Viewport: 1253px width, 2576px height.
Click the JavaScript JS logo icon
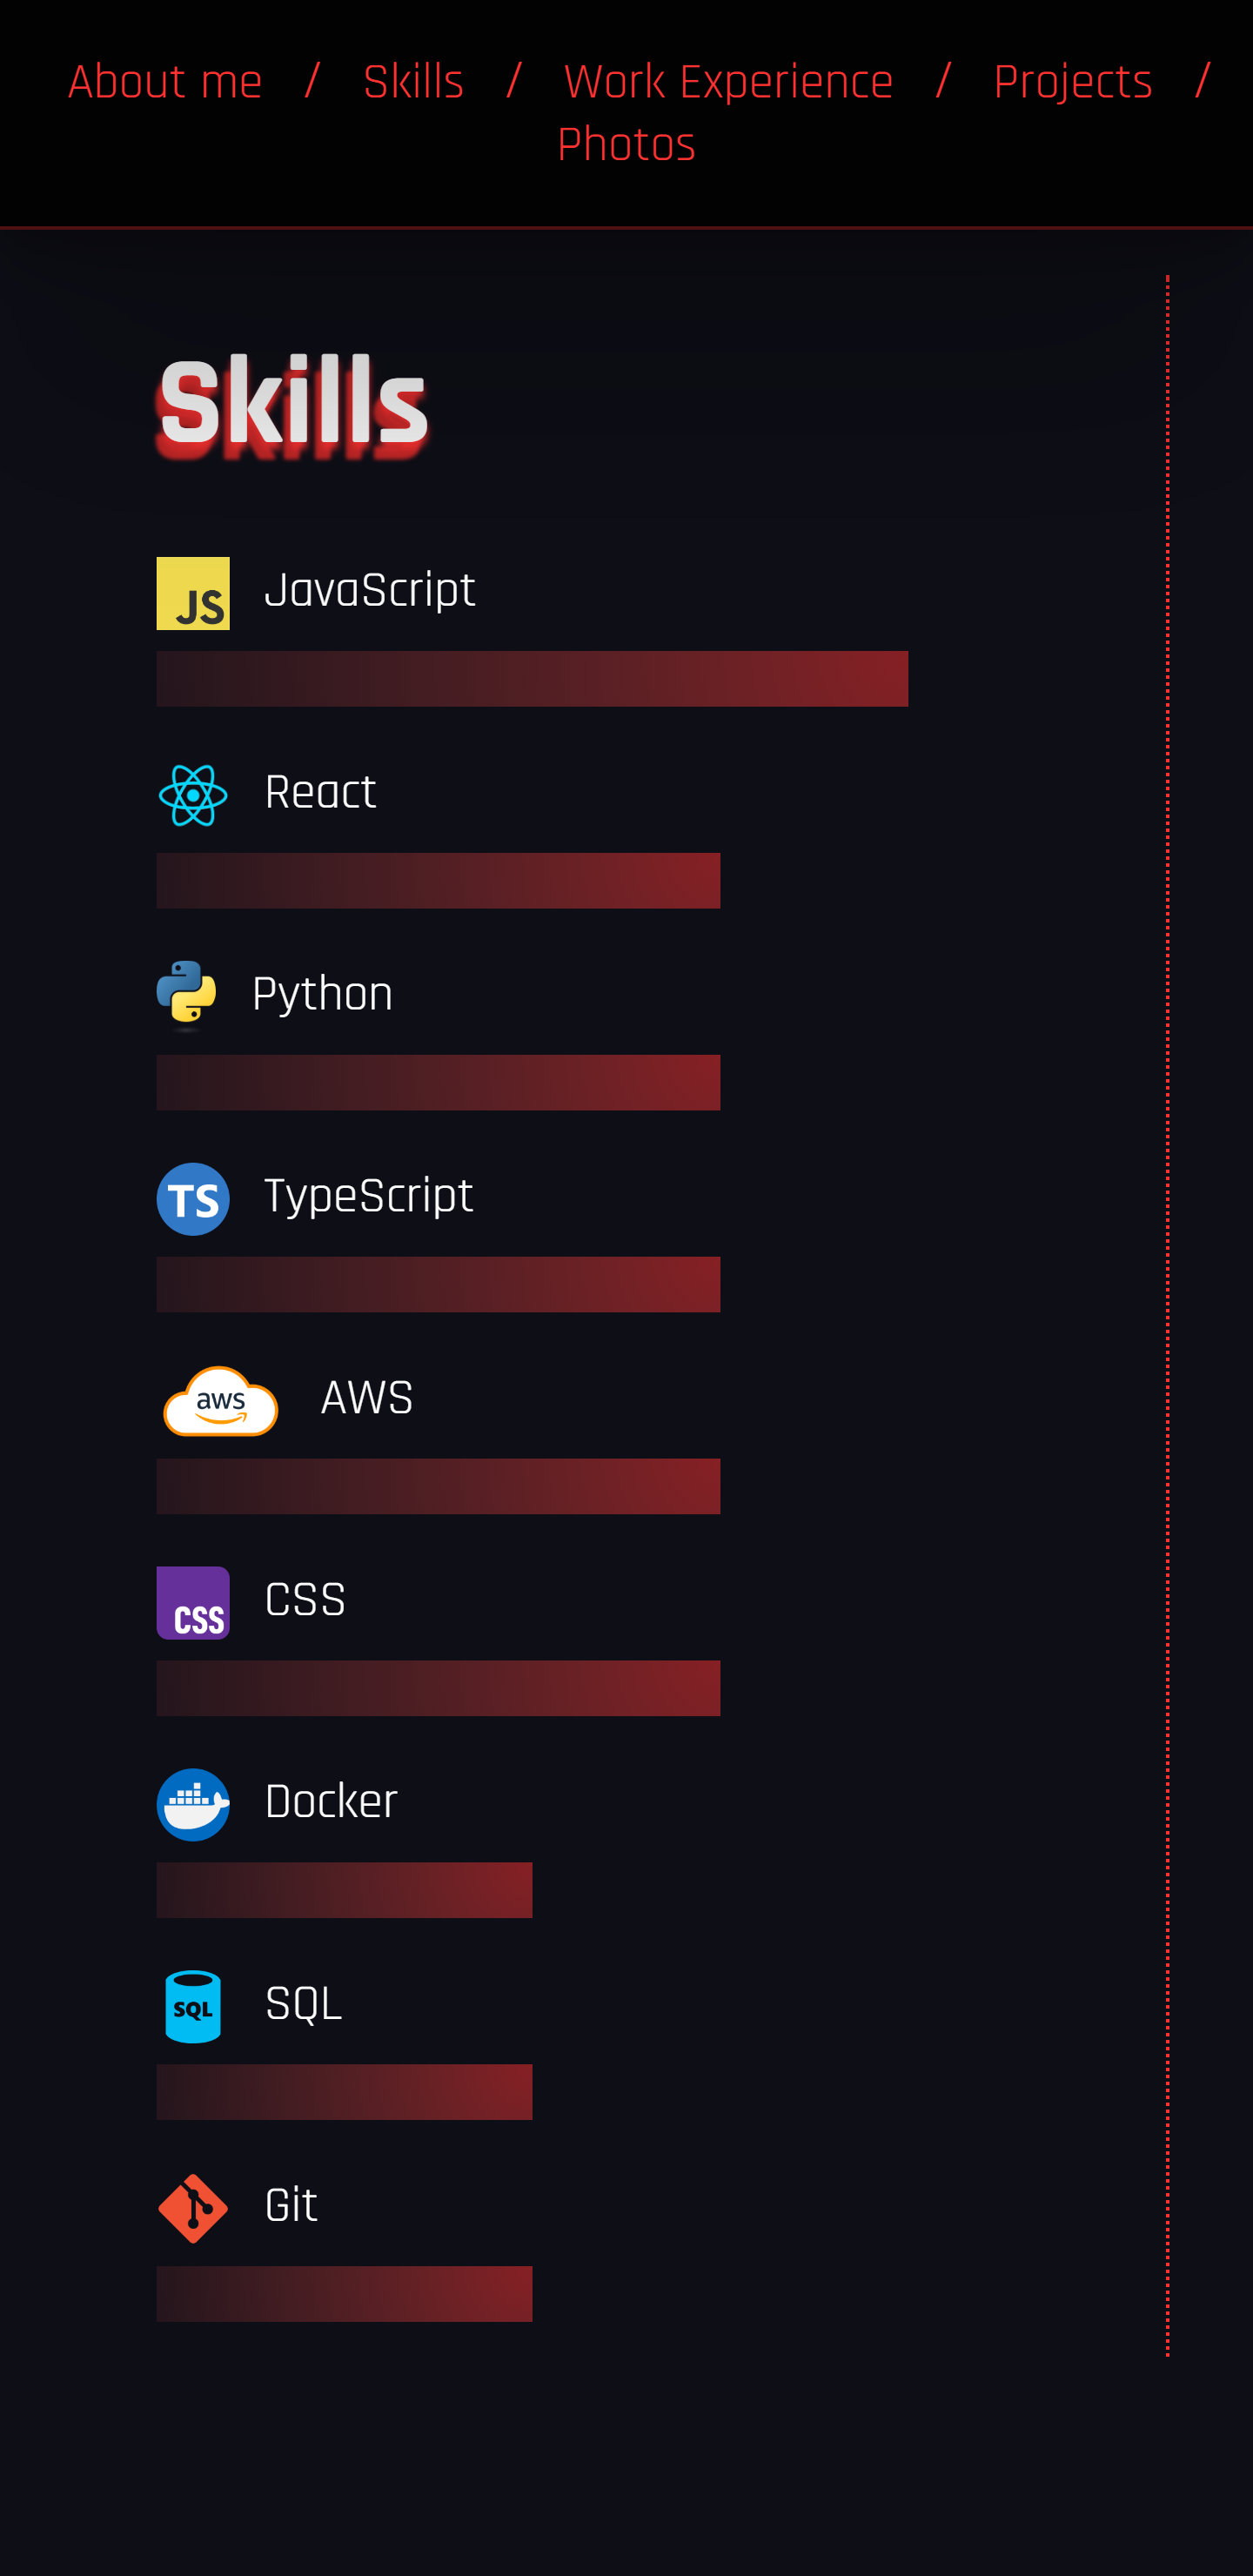click(x=193, y=593)
